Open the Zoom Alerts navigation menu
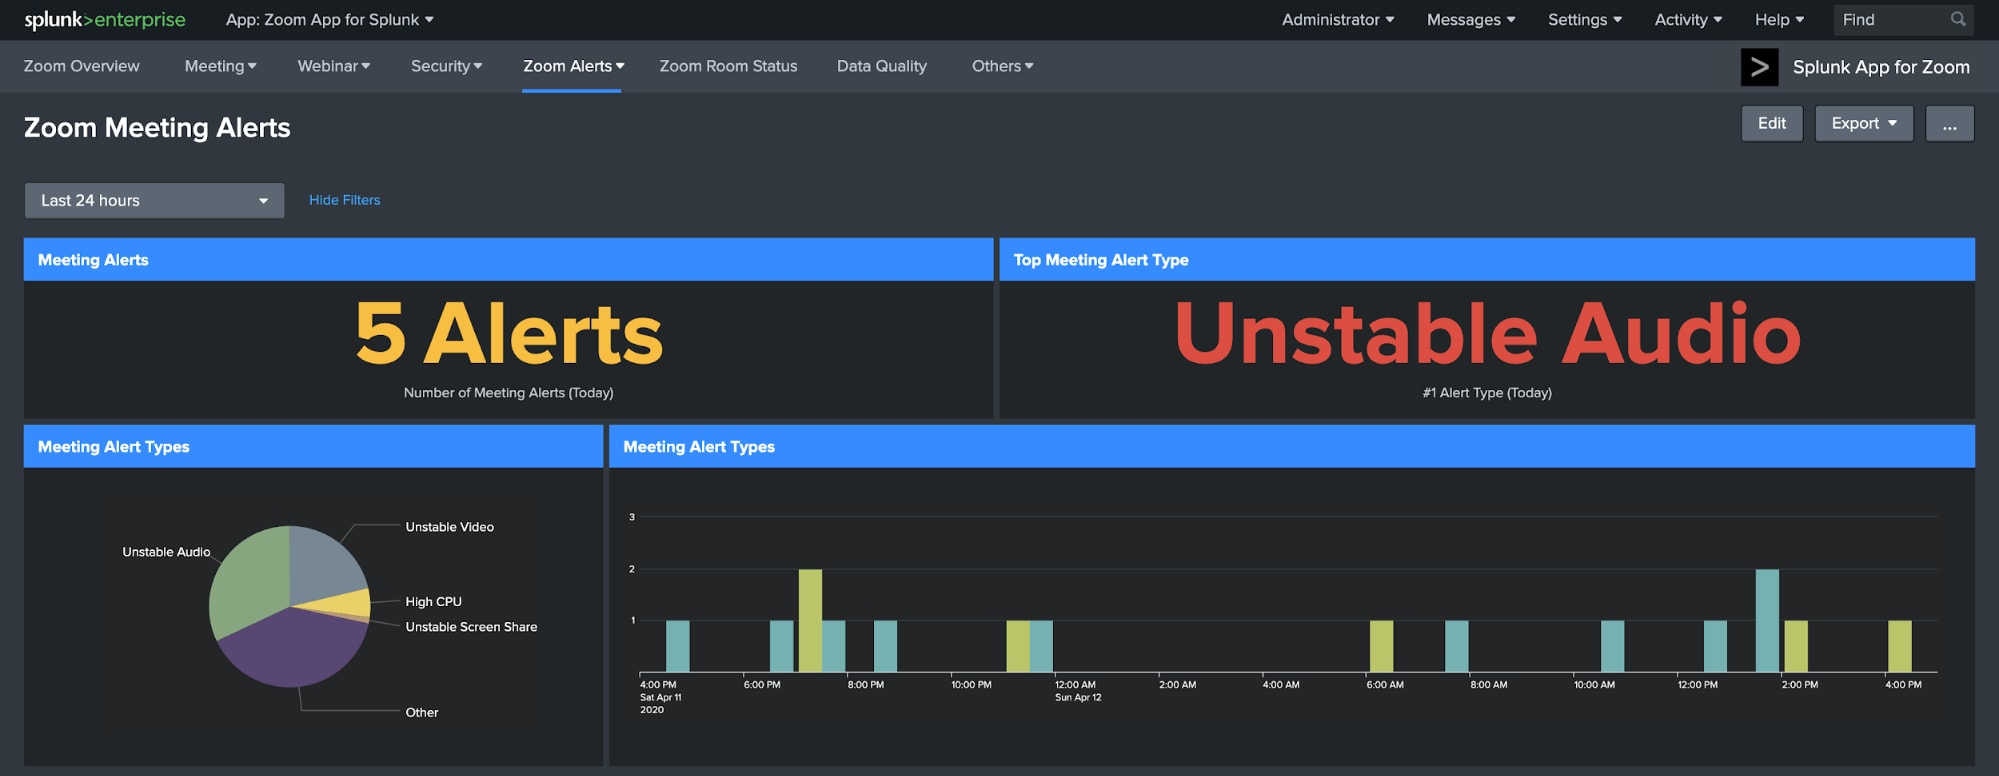This screenshot has width=1999, height=776. (x=574, y=66)
